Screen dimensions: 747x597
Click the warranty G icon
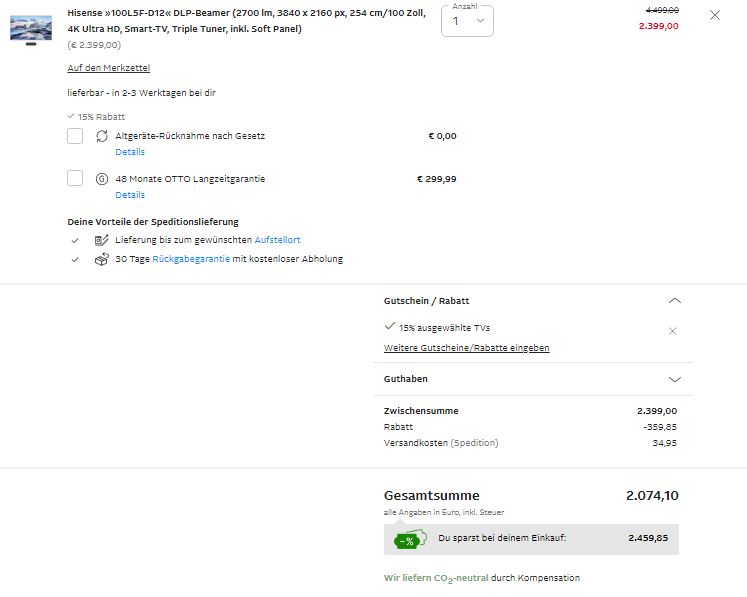(x=102, y=179)
